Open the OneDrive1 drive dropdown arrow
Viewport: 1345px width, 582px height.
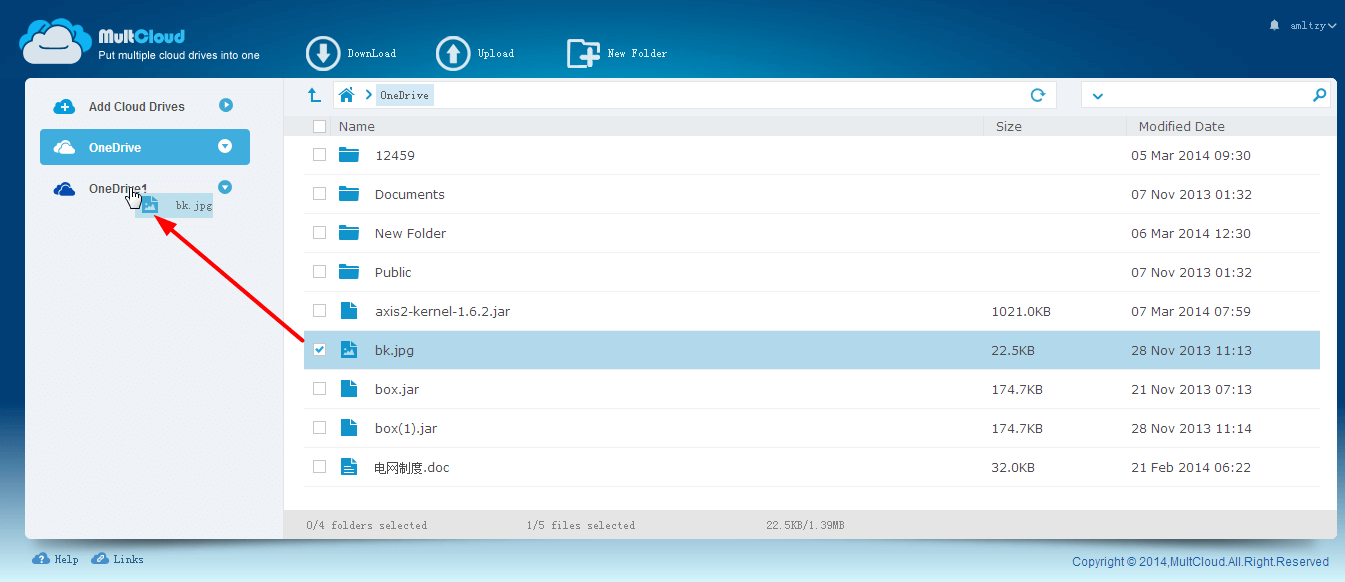225,187
